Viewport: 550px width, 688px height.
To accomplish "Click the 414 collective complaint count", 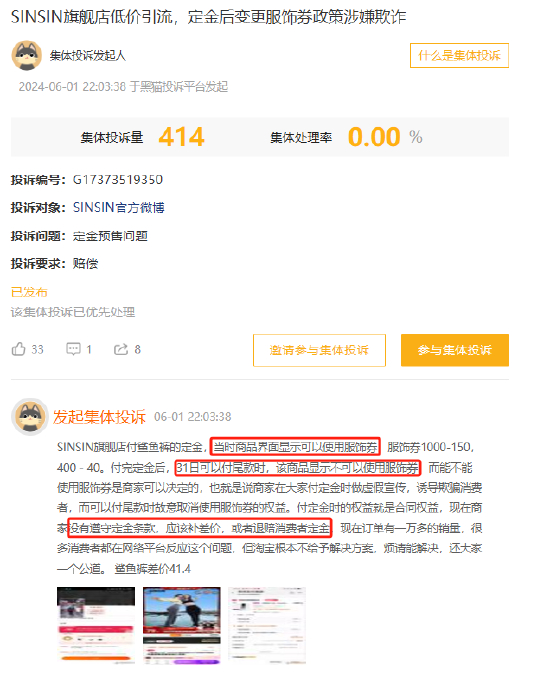I will pyautogui.click(x=181, y=137).
